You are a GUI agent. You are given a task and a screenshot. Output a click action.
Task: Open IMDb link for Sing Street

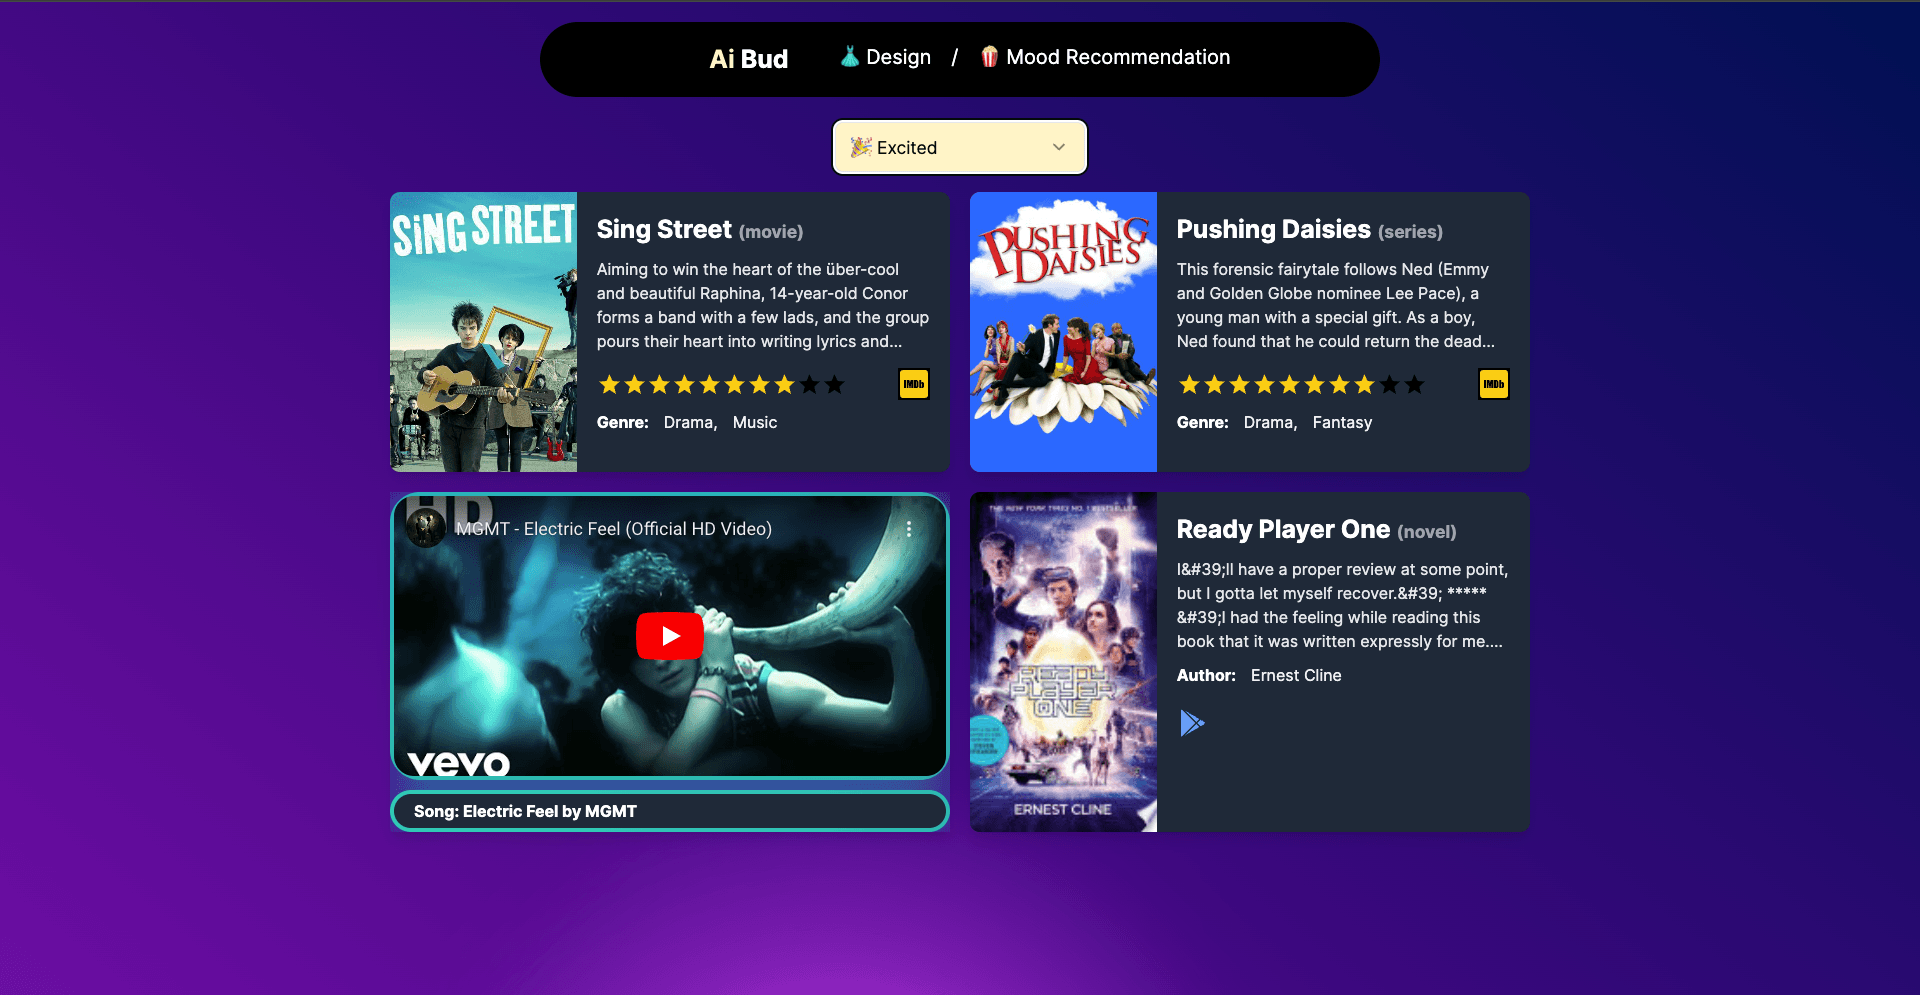point(913,384)
